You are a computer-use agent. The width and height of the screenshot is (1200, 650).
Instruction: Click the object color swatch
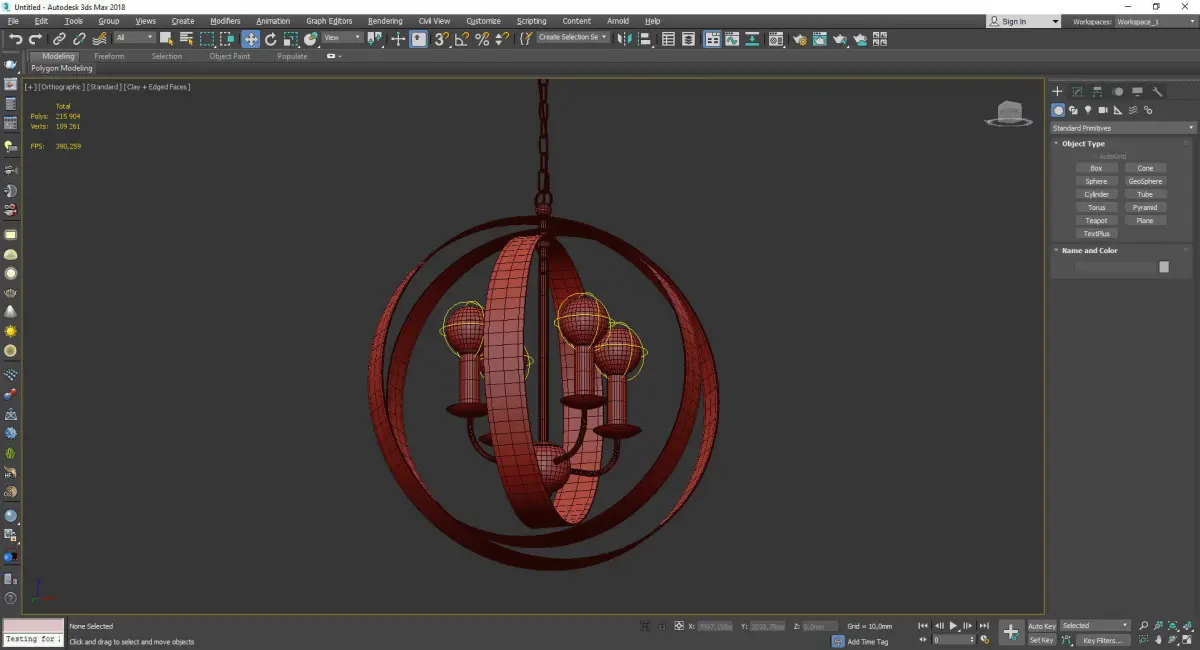[x=1164, y=267]
